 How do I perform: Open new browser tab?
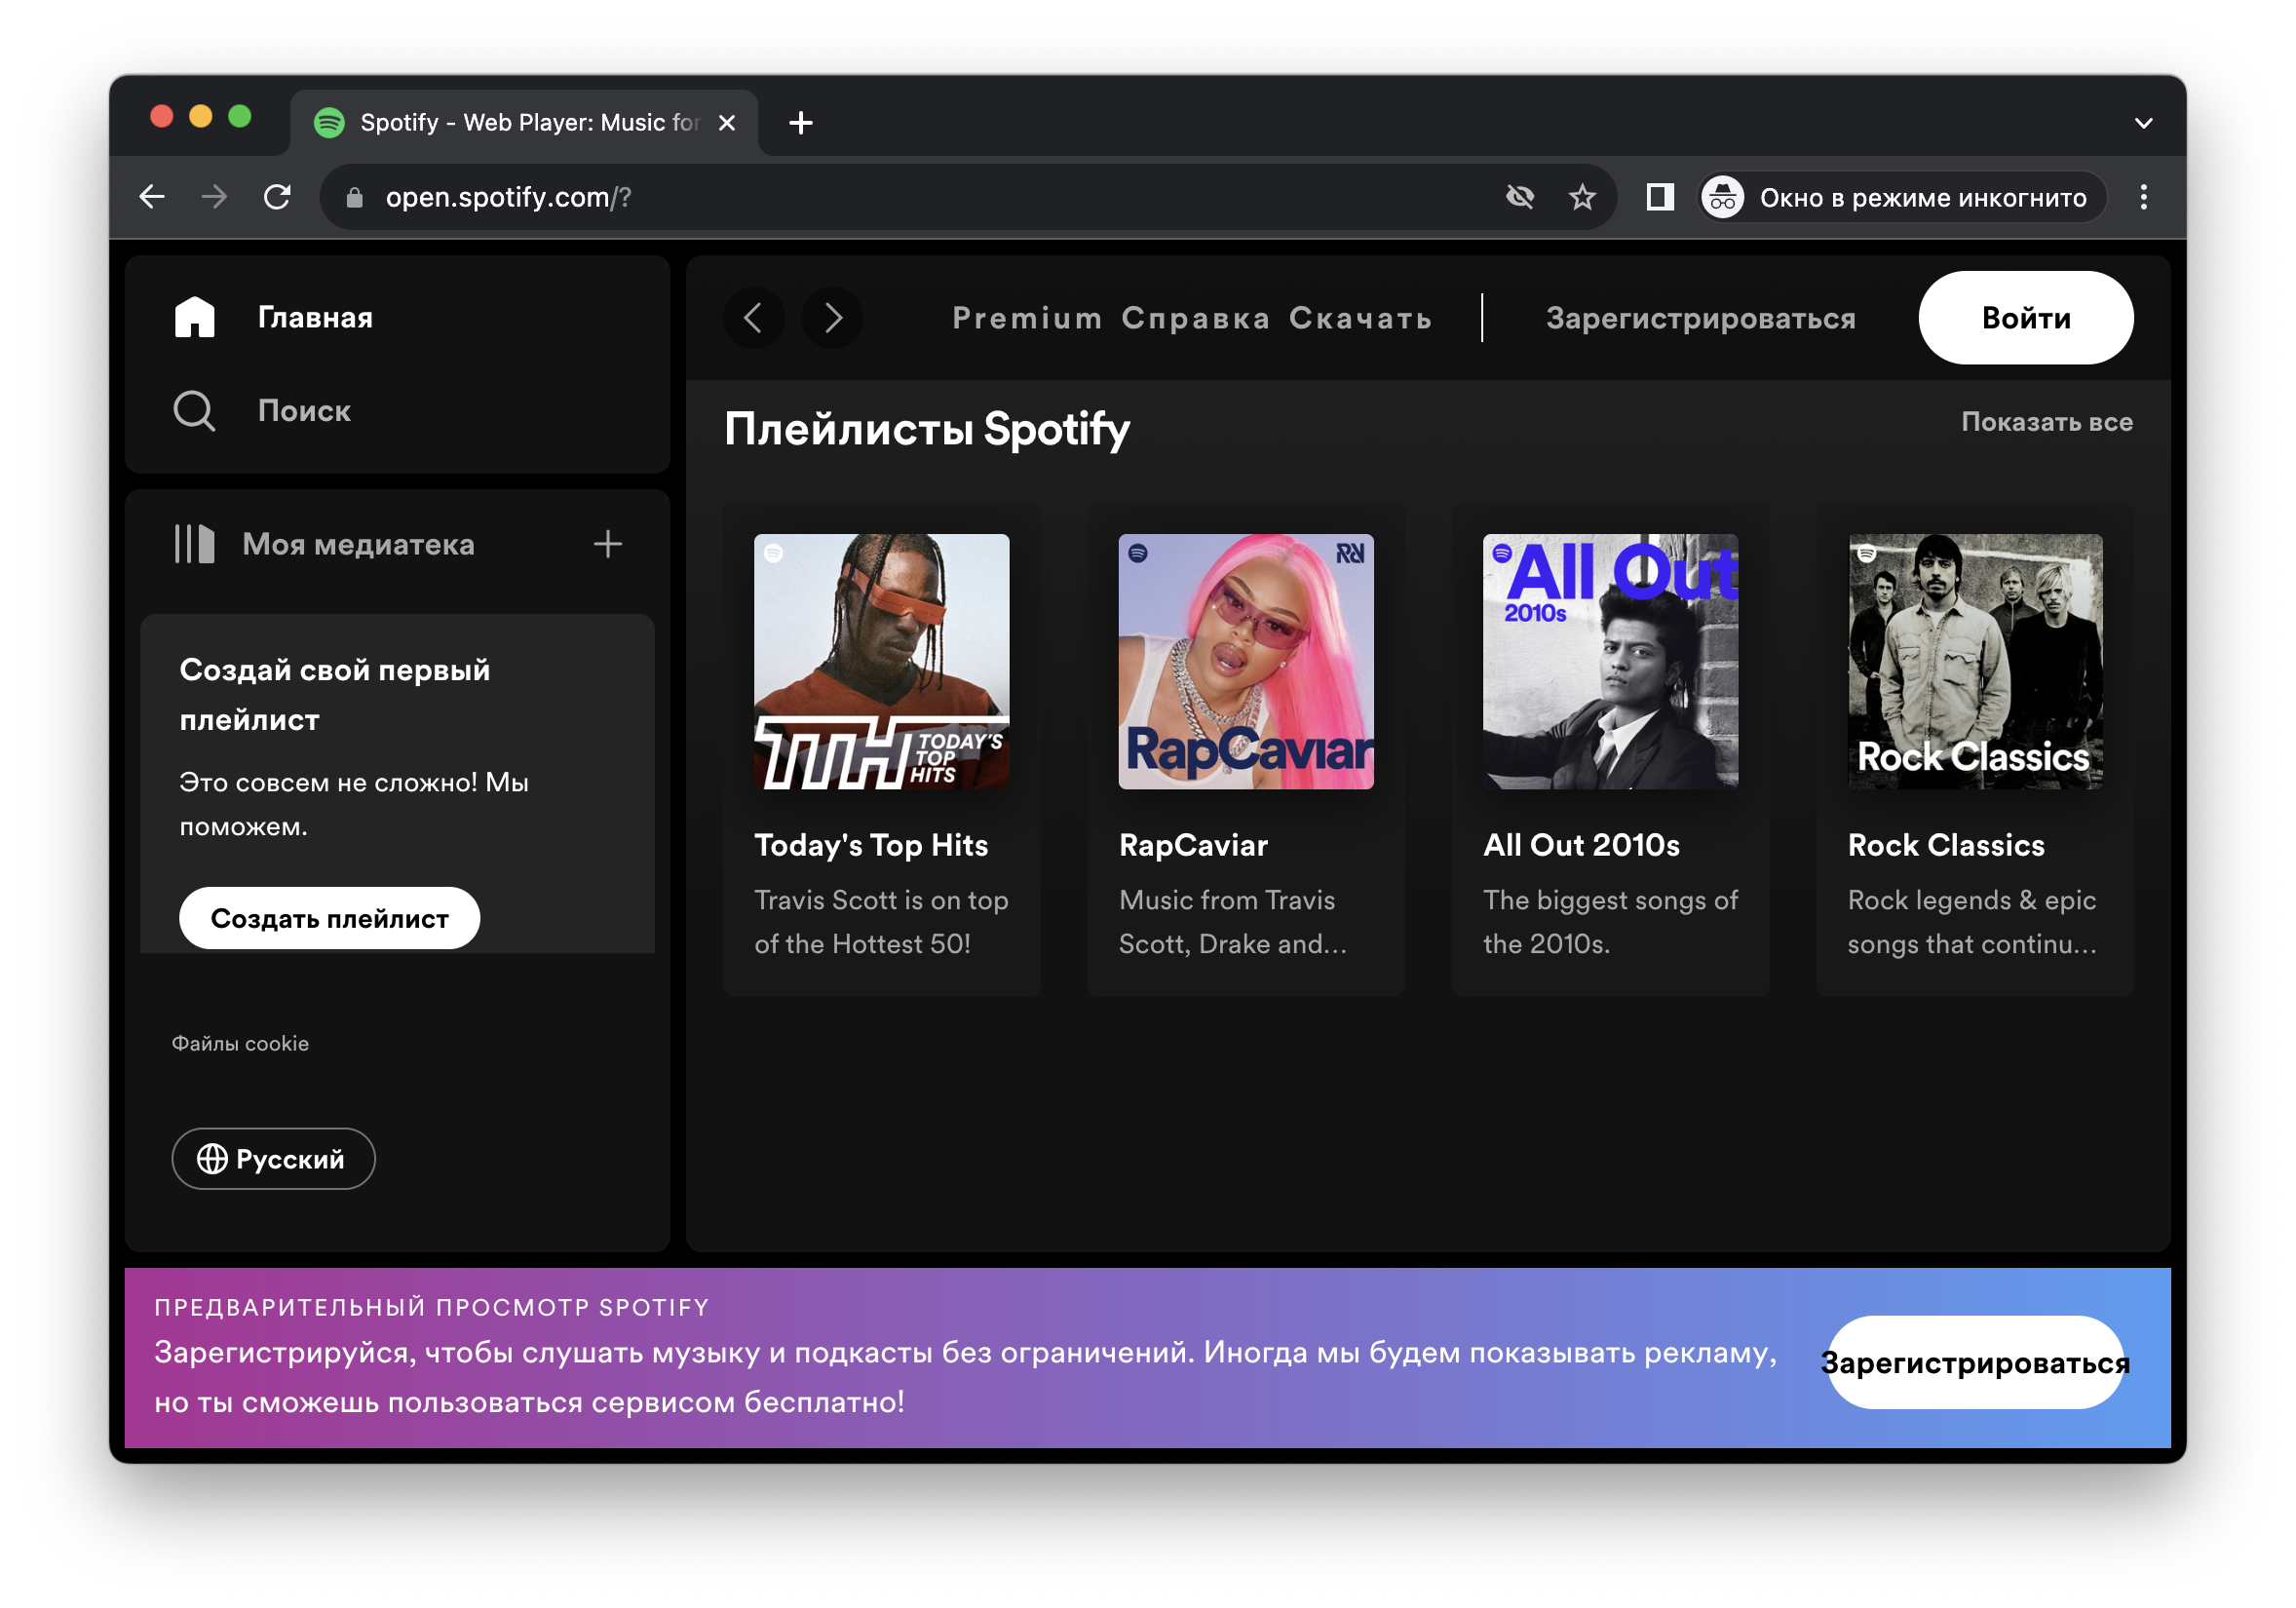click(800, 122)
